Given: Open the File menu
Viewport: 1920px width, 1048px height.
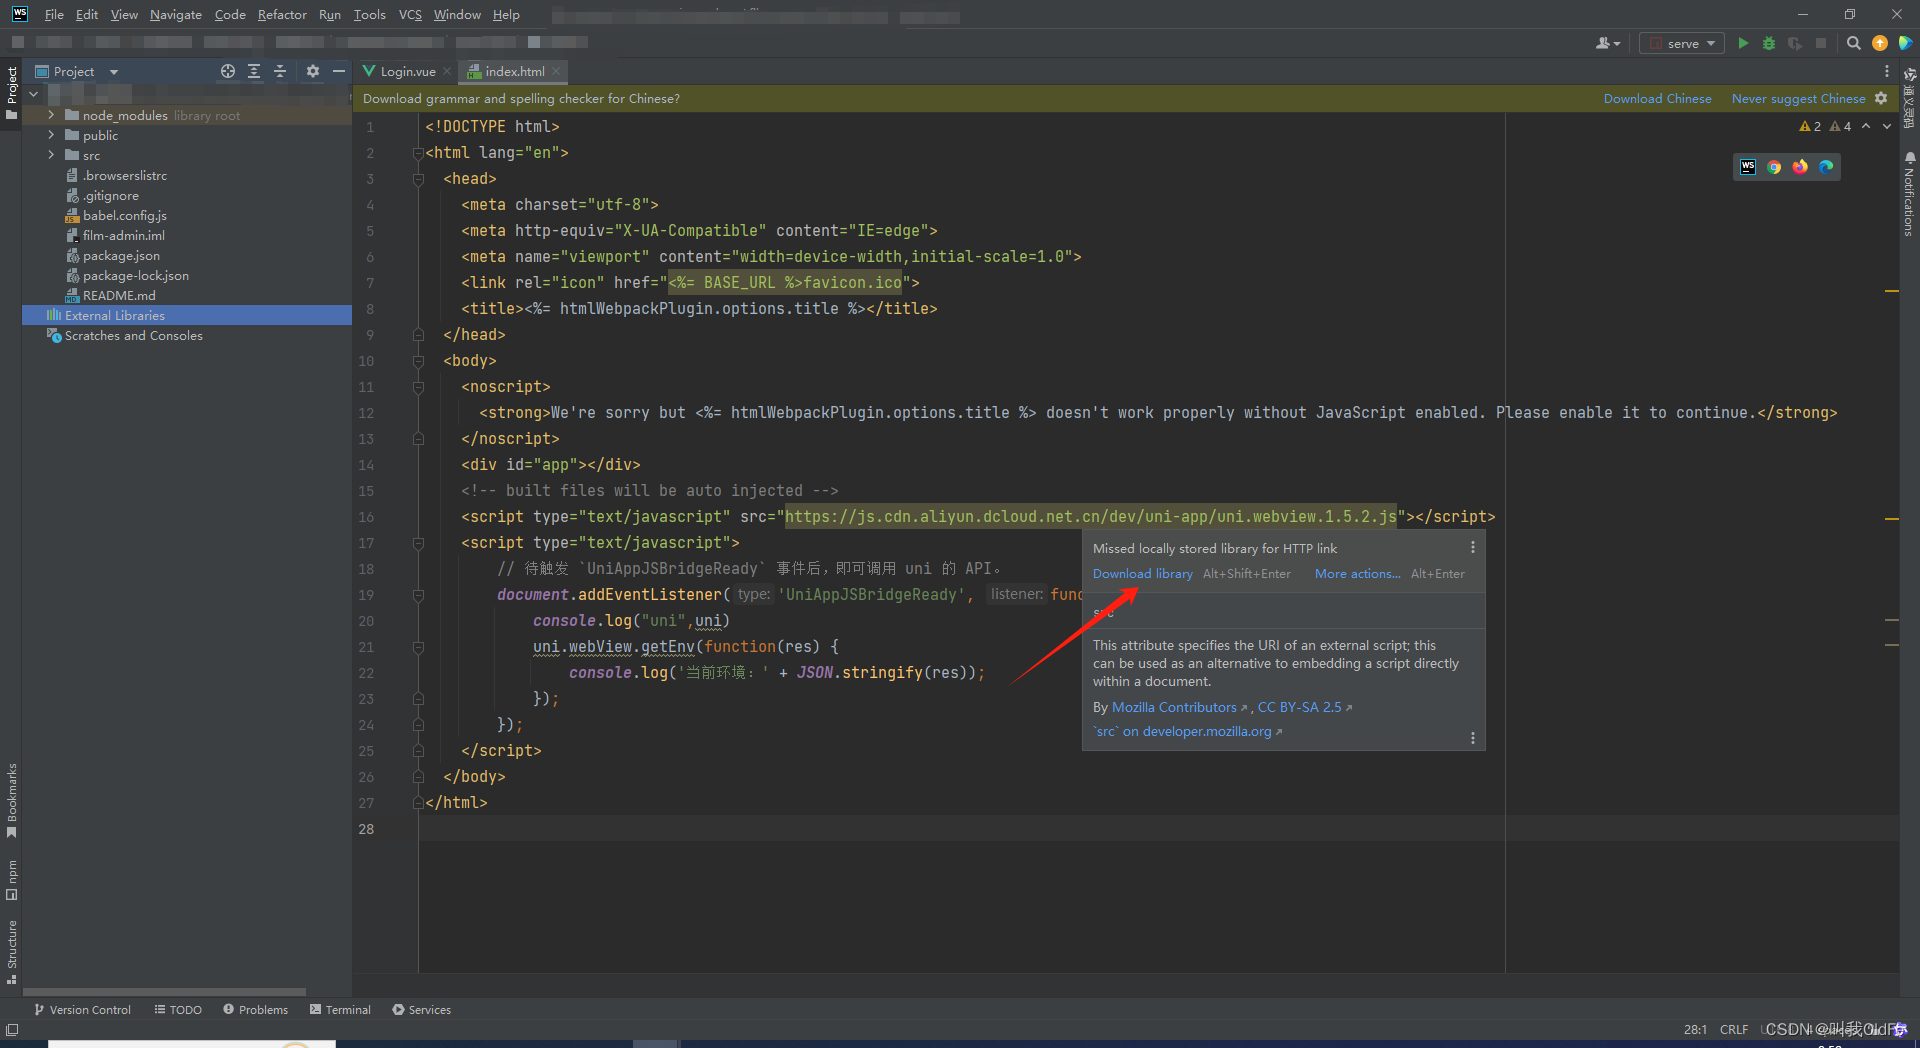Looking at the screenshot, I should pyautogui.click(x=54, y=14).
